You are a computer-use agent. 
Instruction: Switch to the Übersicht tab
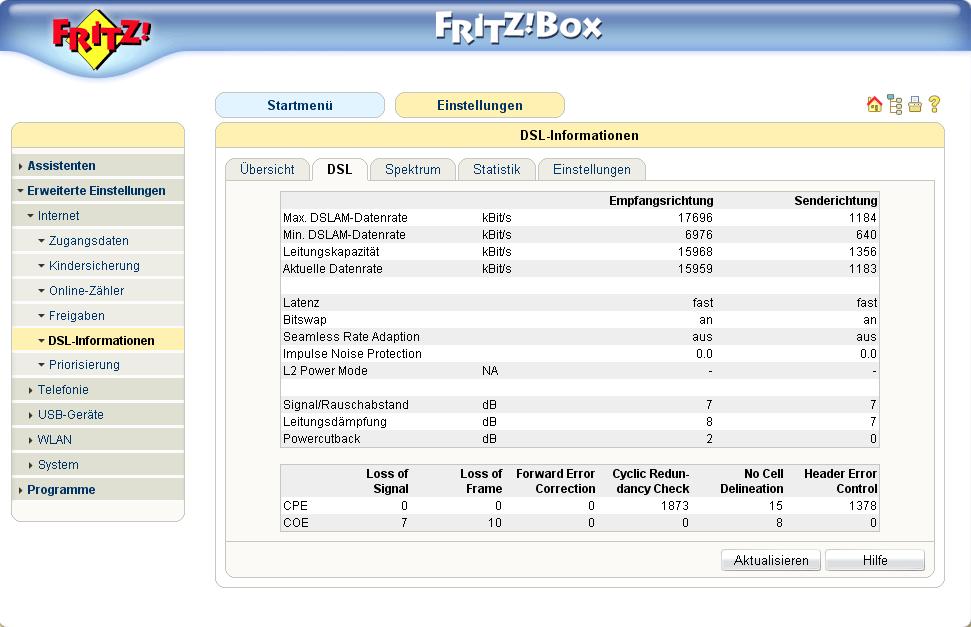click(x=267, y=169)
